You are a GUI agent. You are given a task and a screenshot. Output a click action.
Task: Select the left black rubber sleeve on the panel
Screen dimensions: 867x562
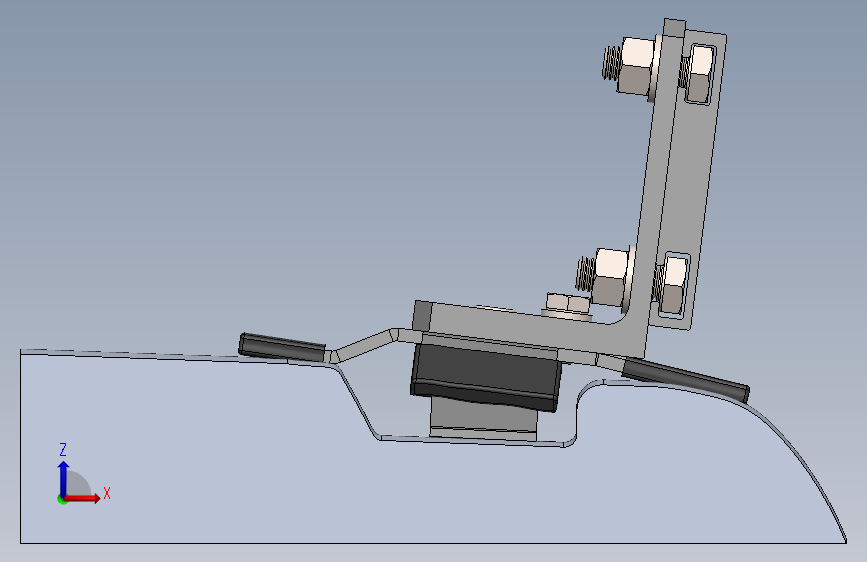(x=281, y=347)
